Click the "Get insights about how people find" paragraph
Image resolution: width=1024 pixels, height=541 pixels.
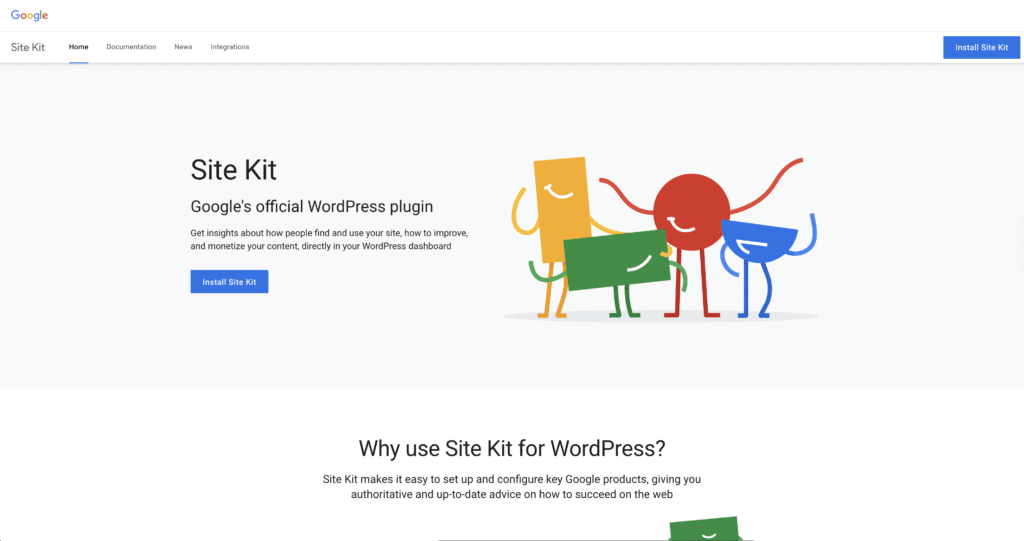point(329,239)
